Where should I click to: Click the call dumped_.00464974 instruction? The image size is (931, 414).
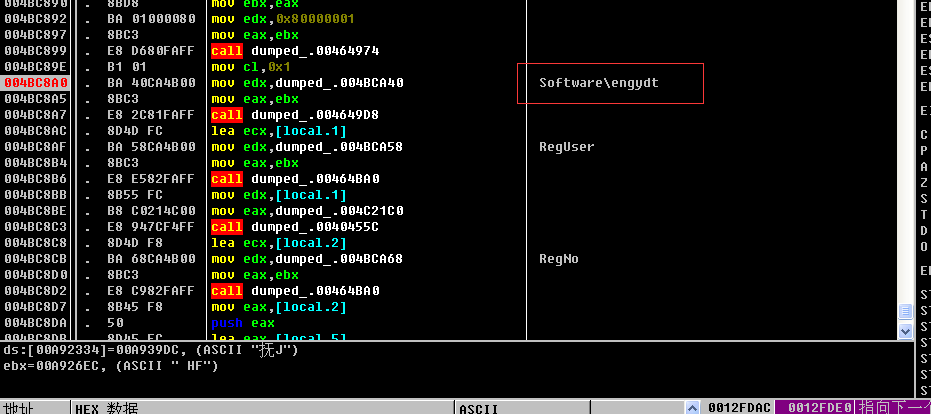tap(295, 51)
